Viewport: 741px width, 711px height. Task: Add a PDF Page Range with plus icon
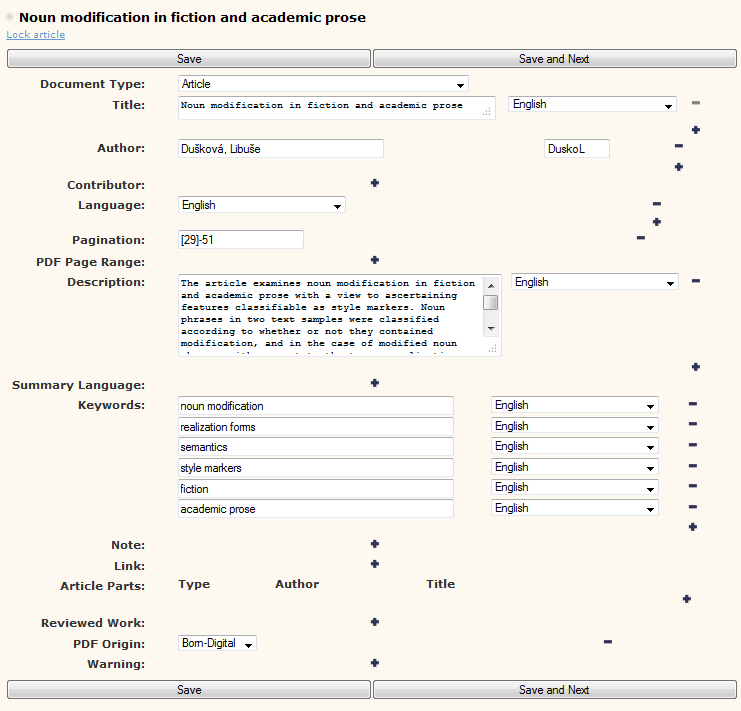click(x=375, y=260)
